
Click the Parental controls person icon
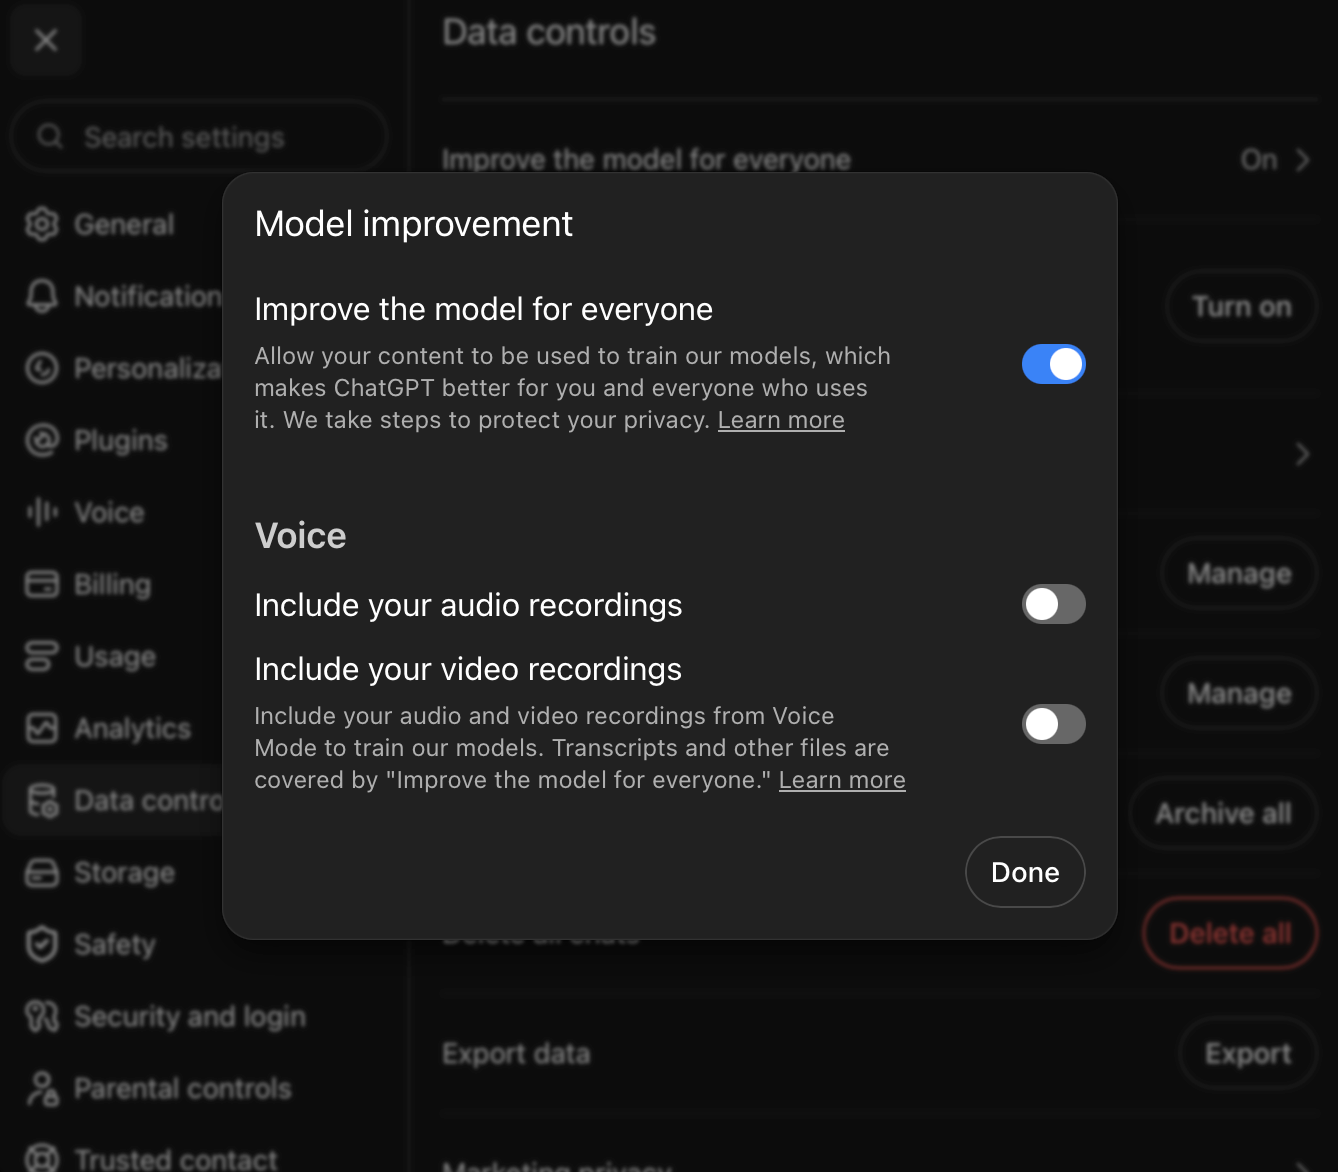click(x=42, y=1088)
